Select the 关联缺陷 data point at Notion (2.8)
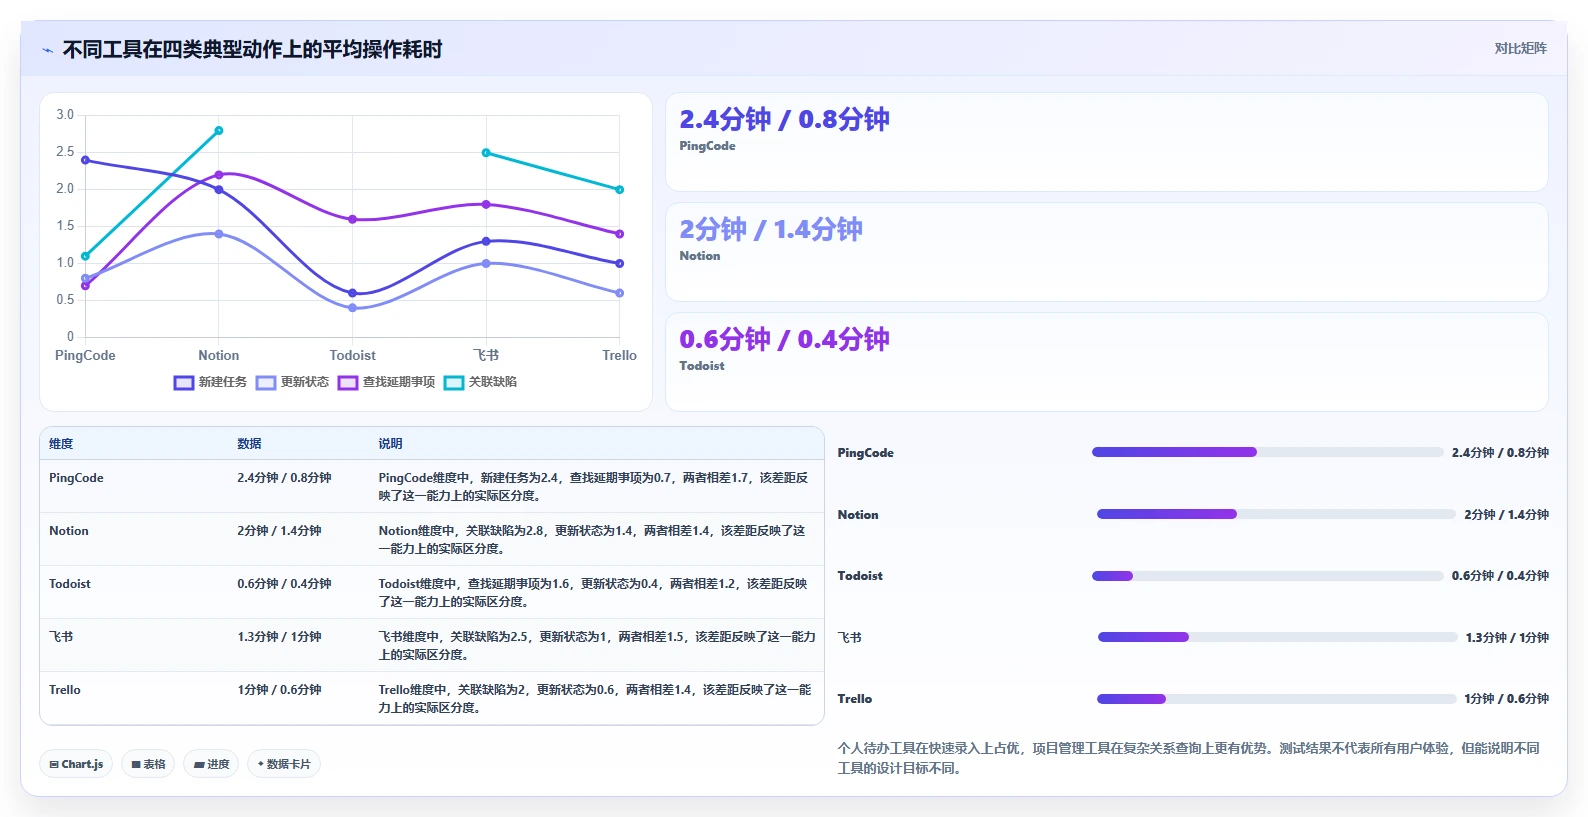The image size is (1588, 817). [x=219, y=130]
